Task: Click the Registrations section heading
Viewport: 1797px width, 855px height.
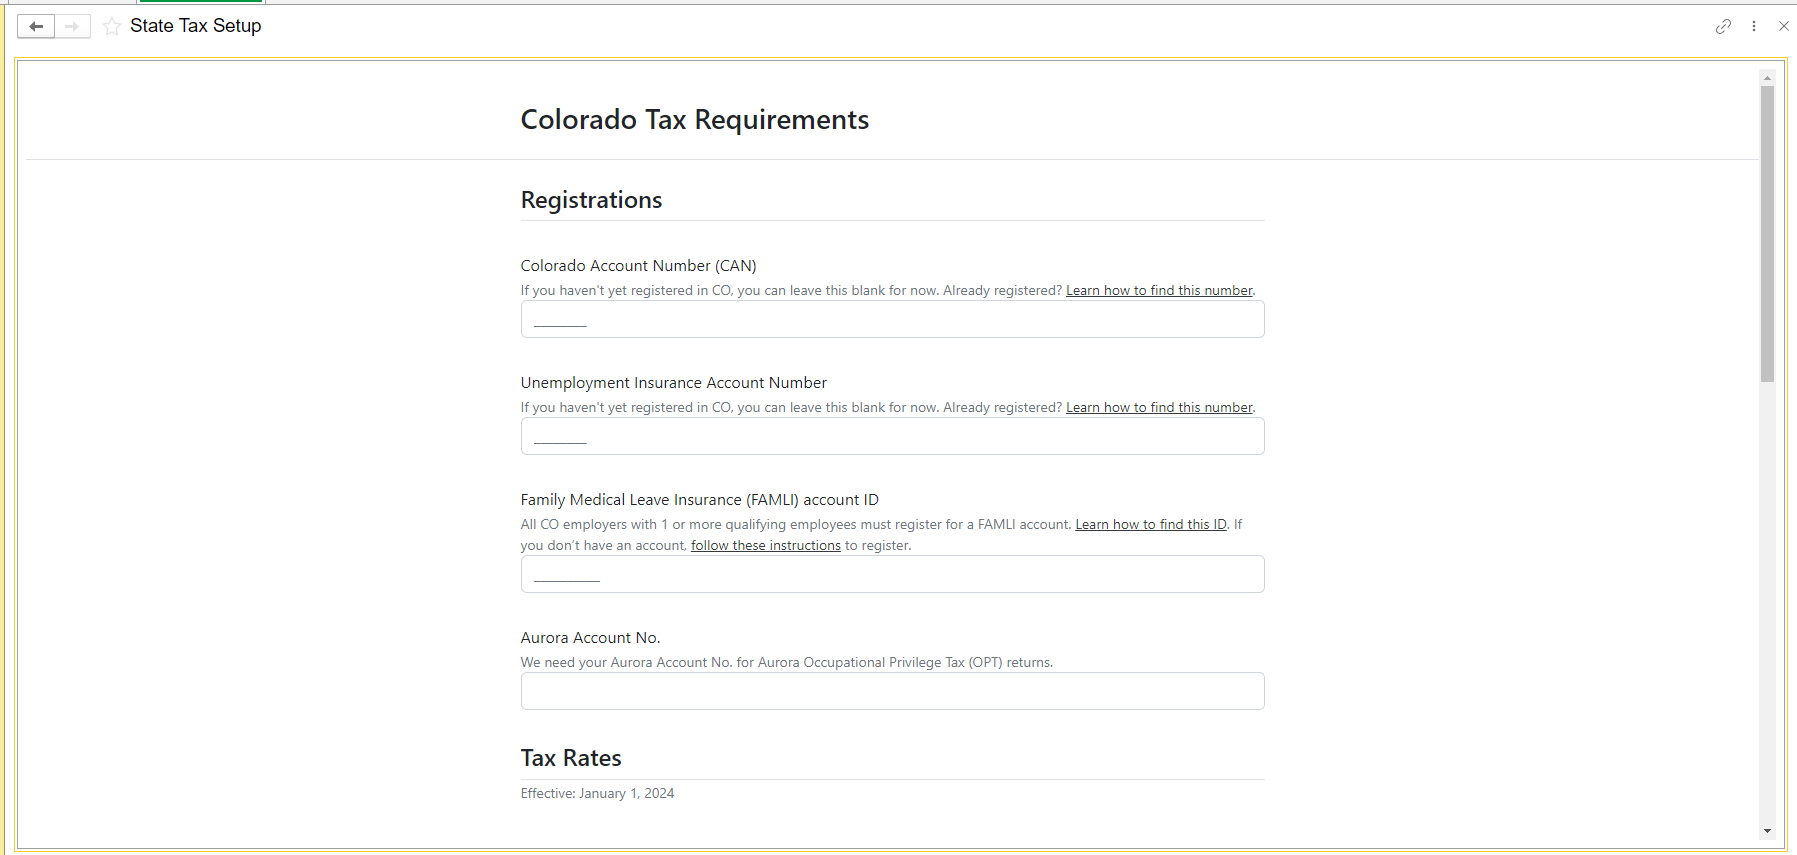Action: click(591, 200)
